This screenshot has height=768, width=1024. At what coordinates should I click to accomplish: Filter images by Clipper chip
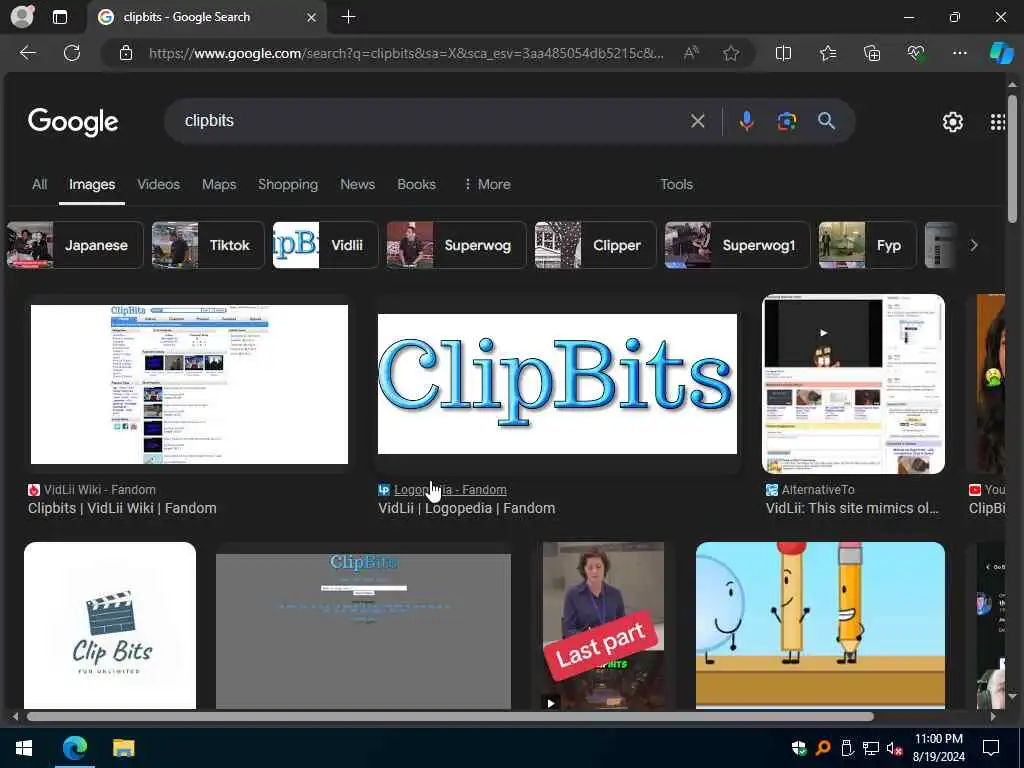pos(595,245)
